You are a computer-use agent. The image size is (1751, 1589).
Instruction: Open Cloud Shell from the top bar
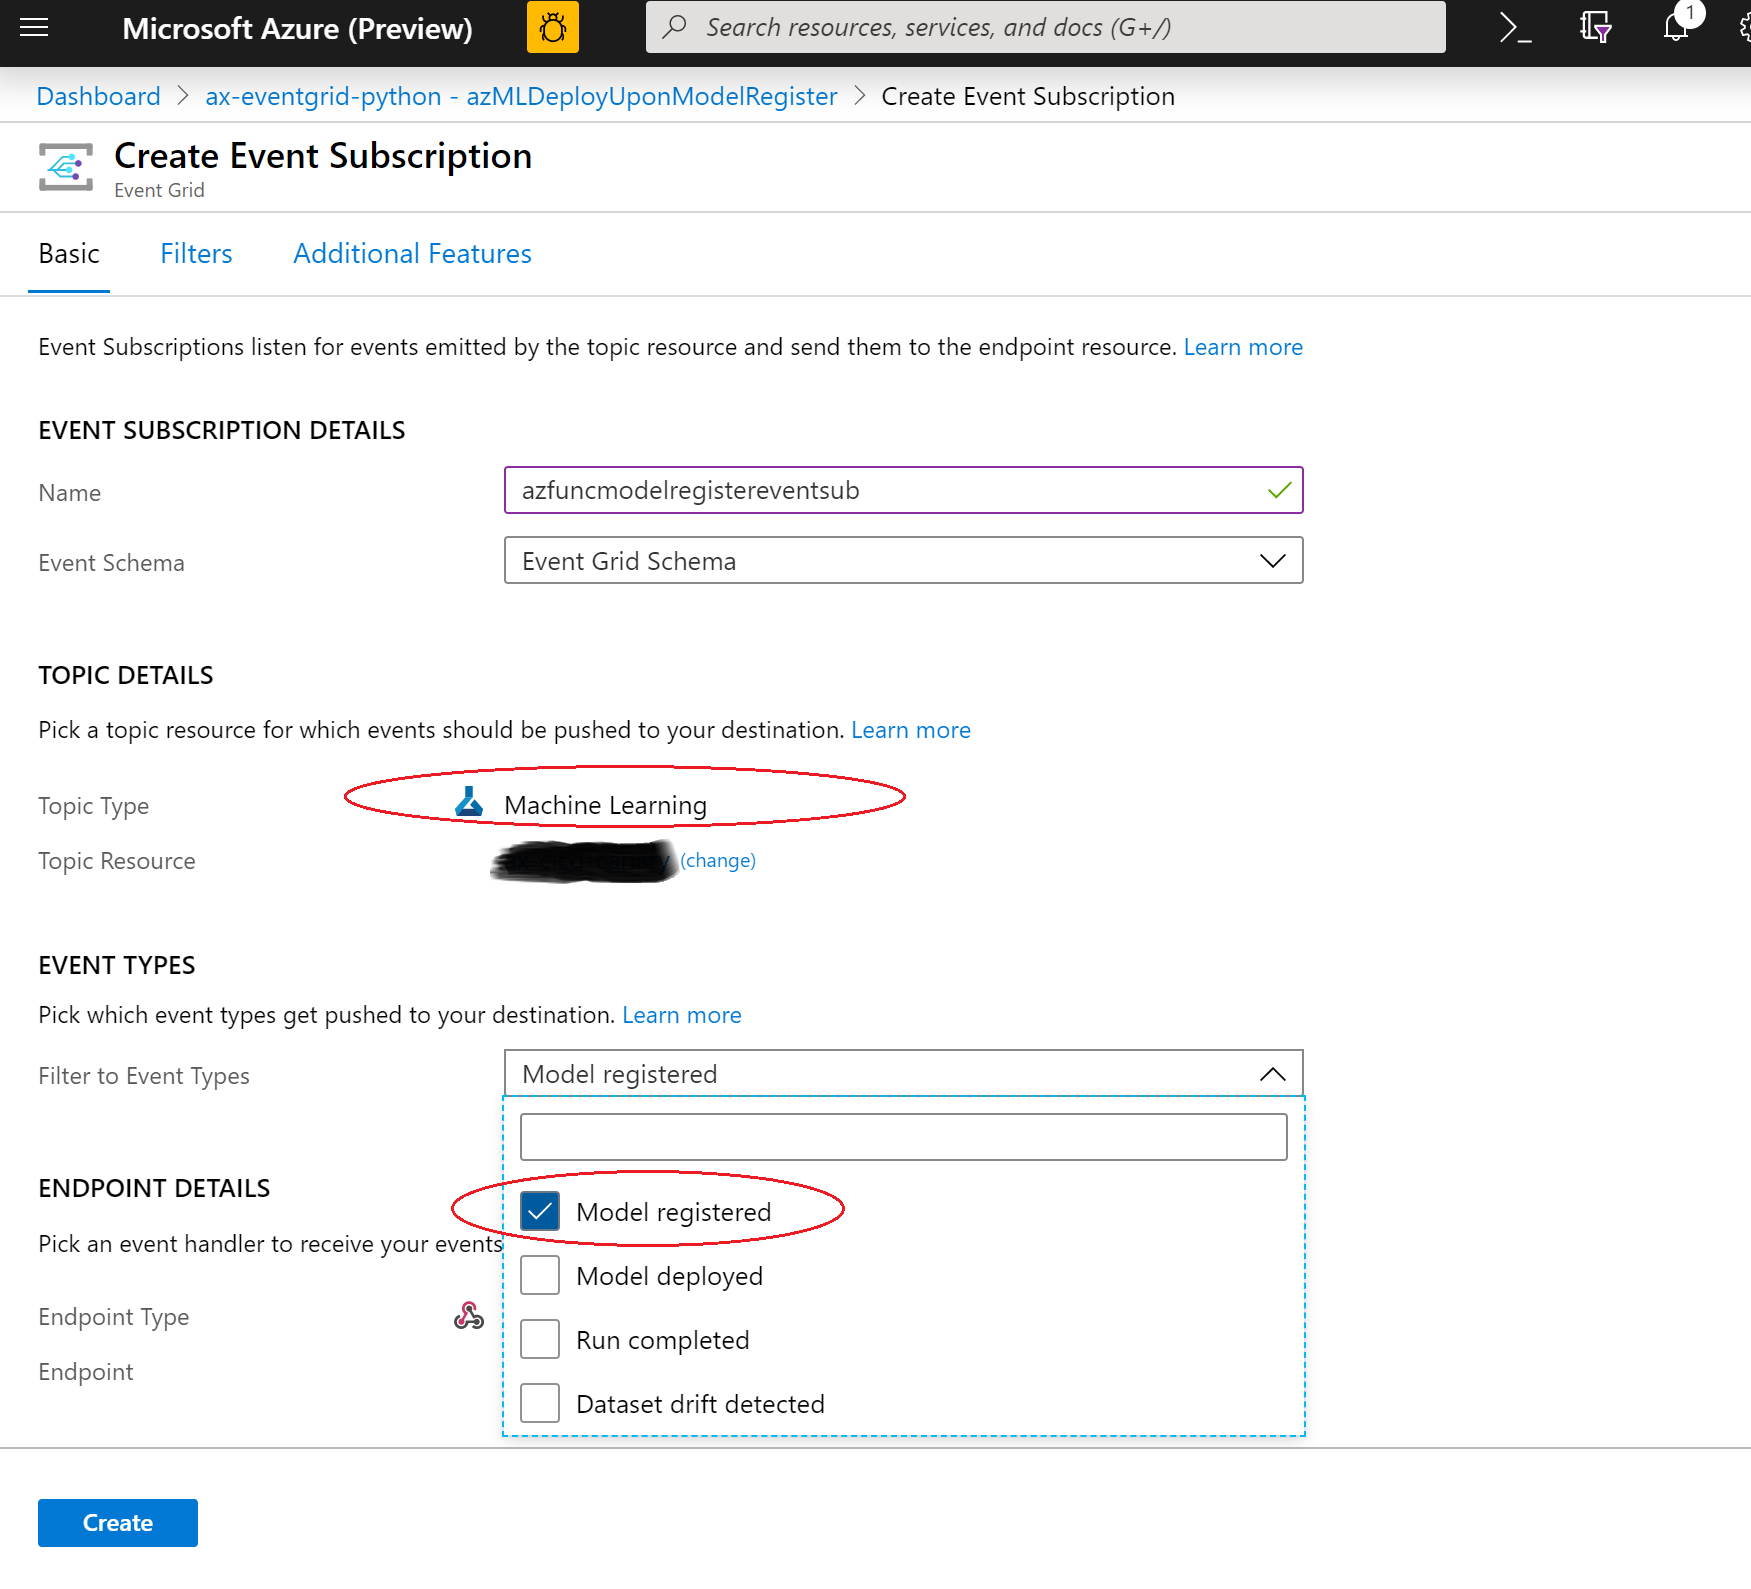(1515, 27)
